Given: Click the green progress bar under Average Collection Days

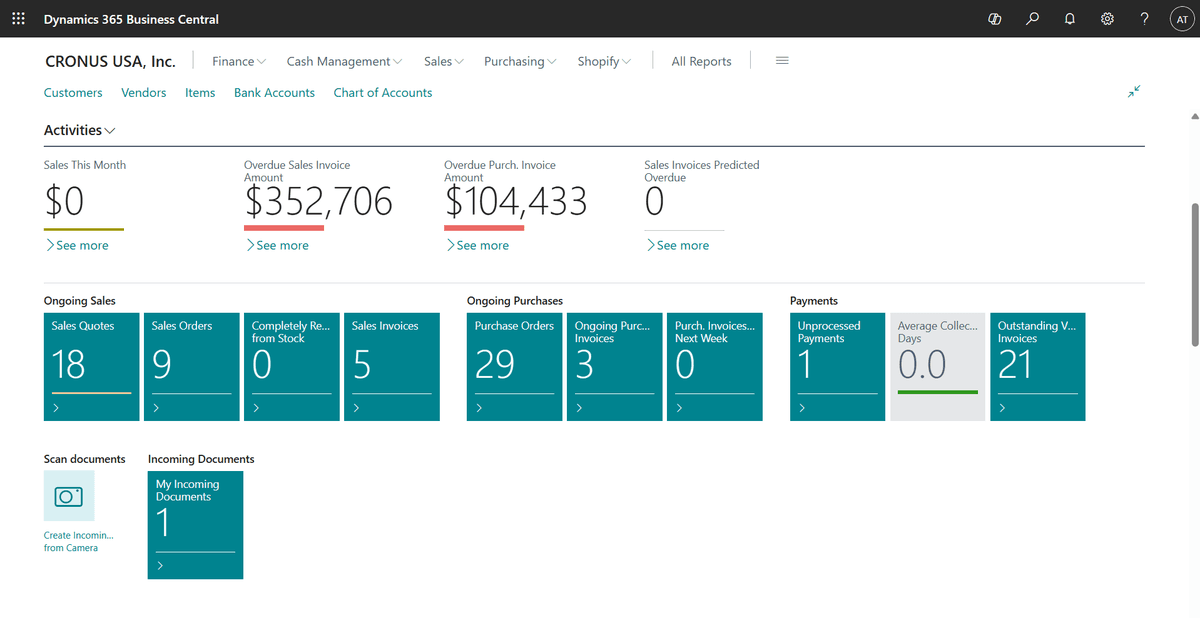Looking at the screenshot, I should 937,394.
